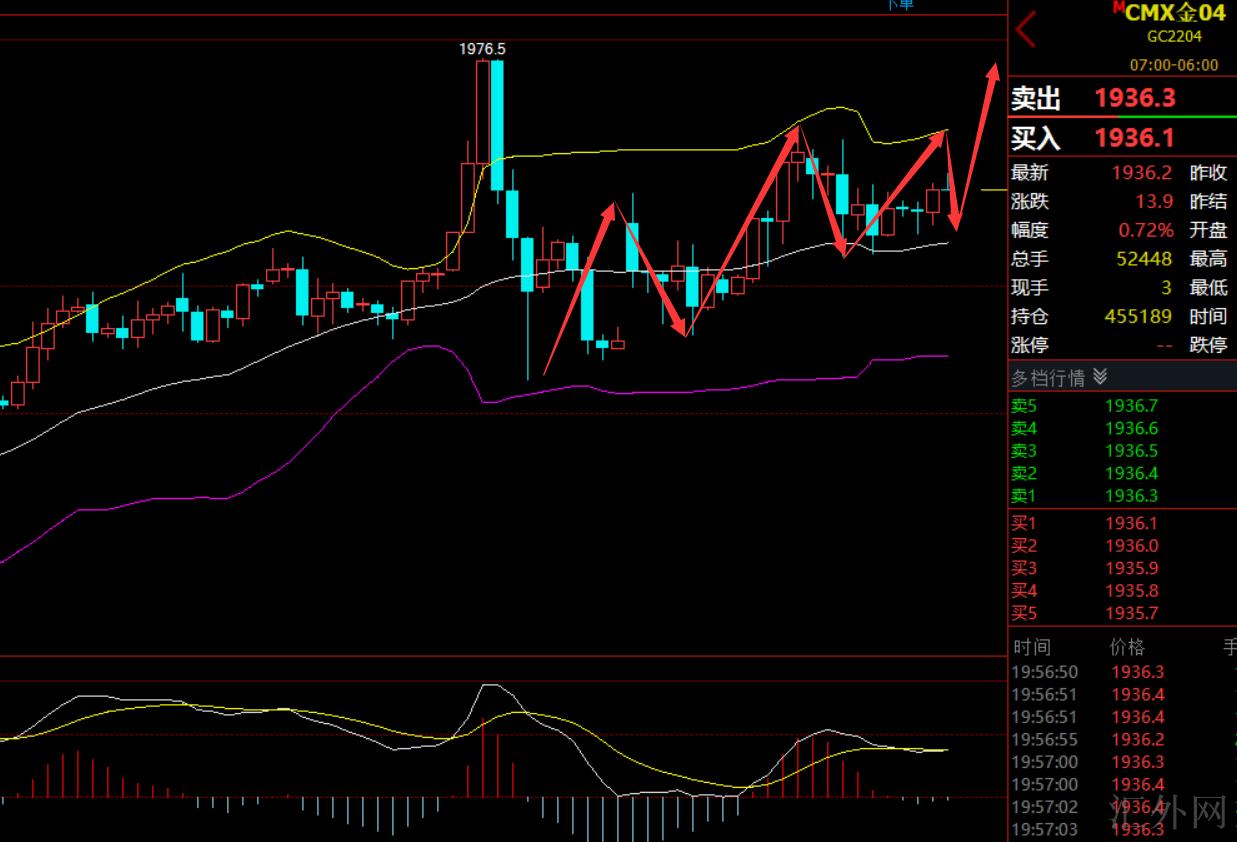This screenshot has height=842, width=1237.
Task: Click the 1976.5 high price label
Action: tap(482, 48)
